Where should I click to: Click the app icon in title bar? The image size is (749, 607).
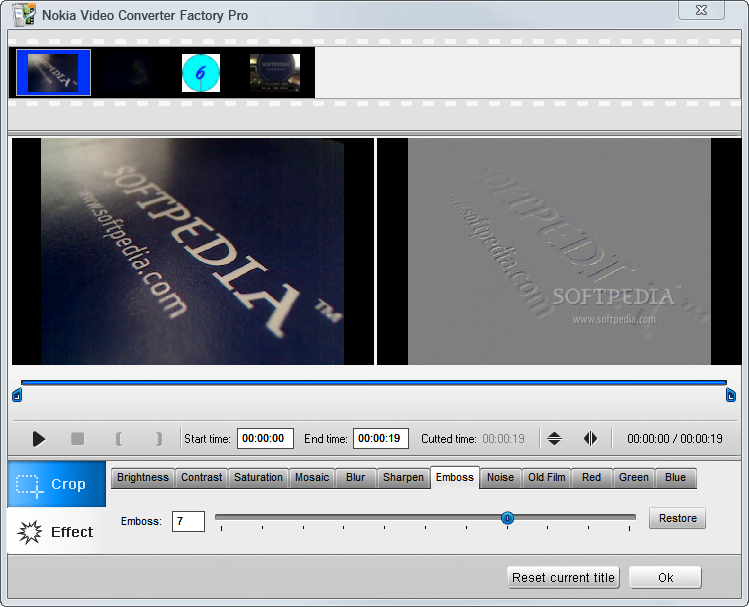pyautogui.click(x=23, y=15)
